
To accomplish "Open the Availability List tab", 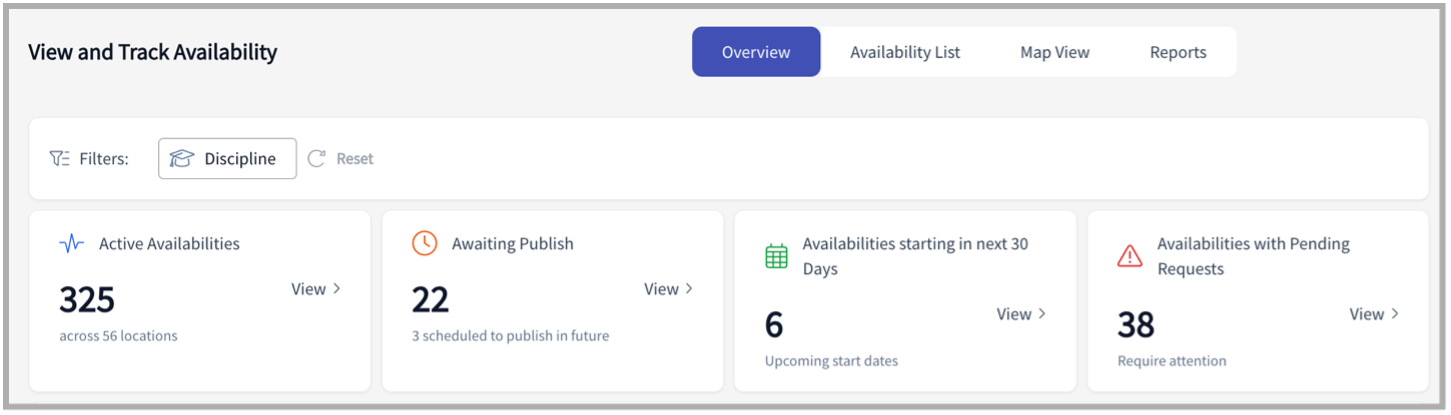I will pyautogui.click(x=905, y=52).
